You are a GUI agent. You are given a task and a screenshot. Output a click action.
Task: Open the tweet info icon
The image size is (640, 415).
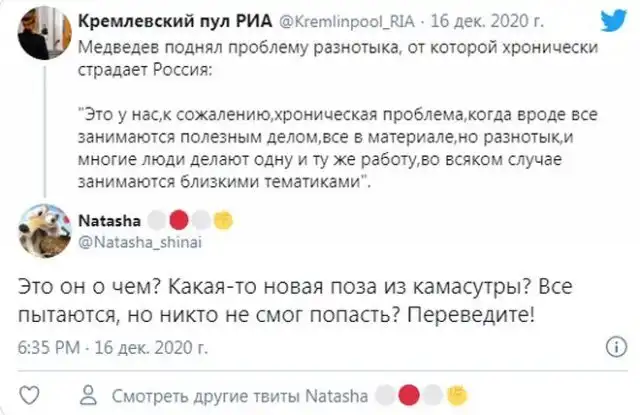point(617,348)
